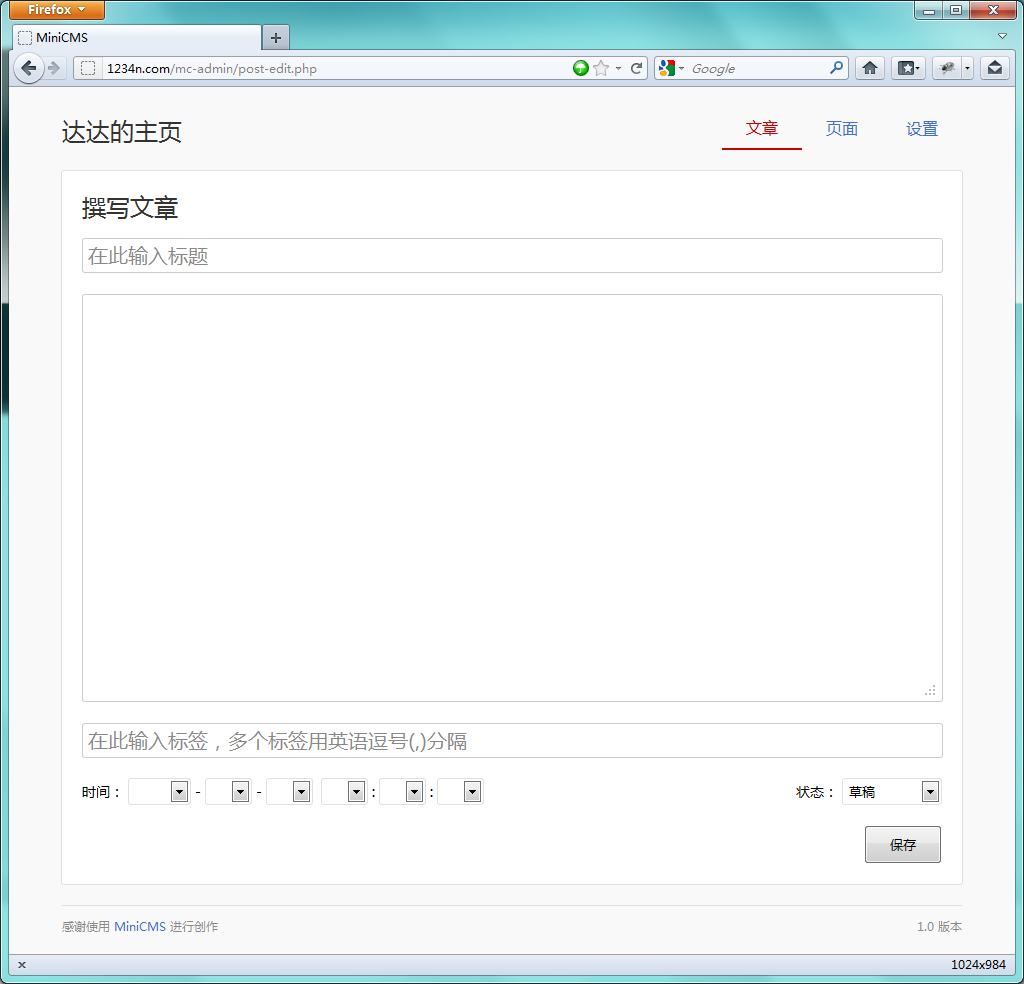Image resolution: width=1024 pixels, height=984 pixels.
Task: Click the envelope icon in toolbar
Action: pyautogui.click(x=994, y=68)
